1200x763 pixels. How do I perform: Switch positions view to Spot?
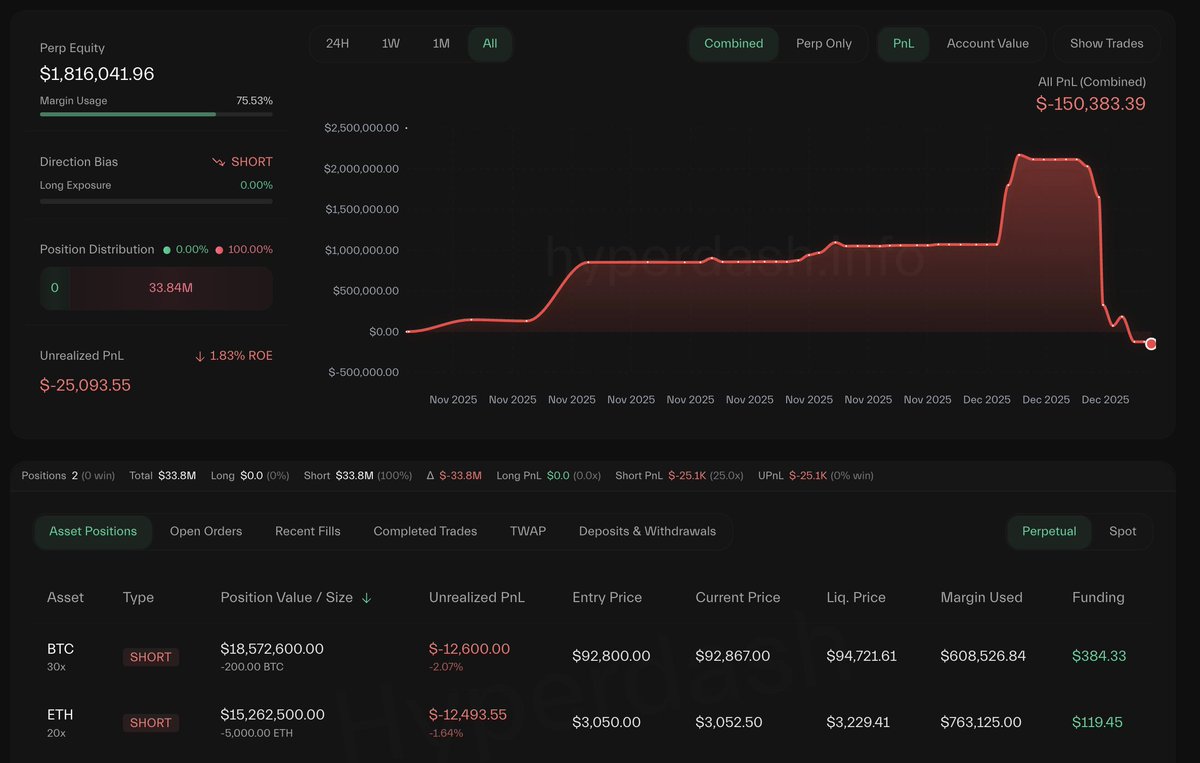pyautogui.click(x=1122, y=531)
